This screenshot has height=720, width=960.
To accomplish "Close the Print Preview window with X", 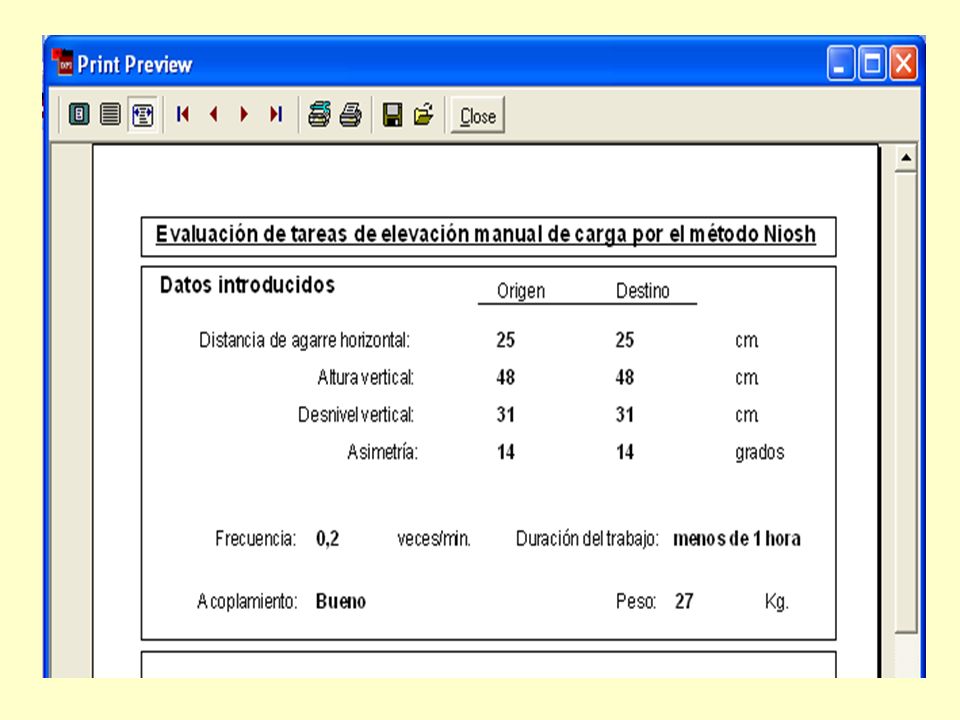I will click(x=904, y=62).
